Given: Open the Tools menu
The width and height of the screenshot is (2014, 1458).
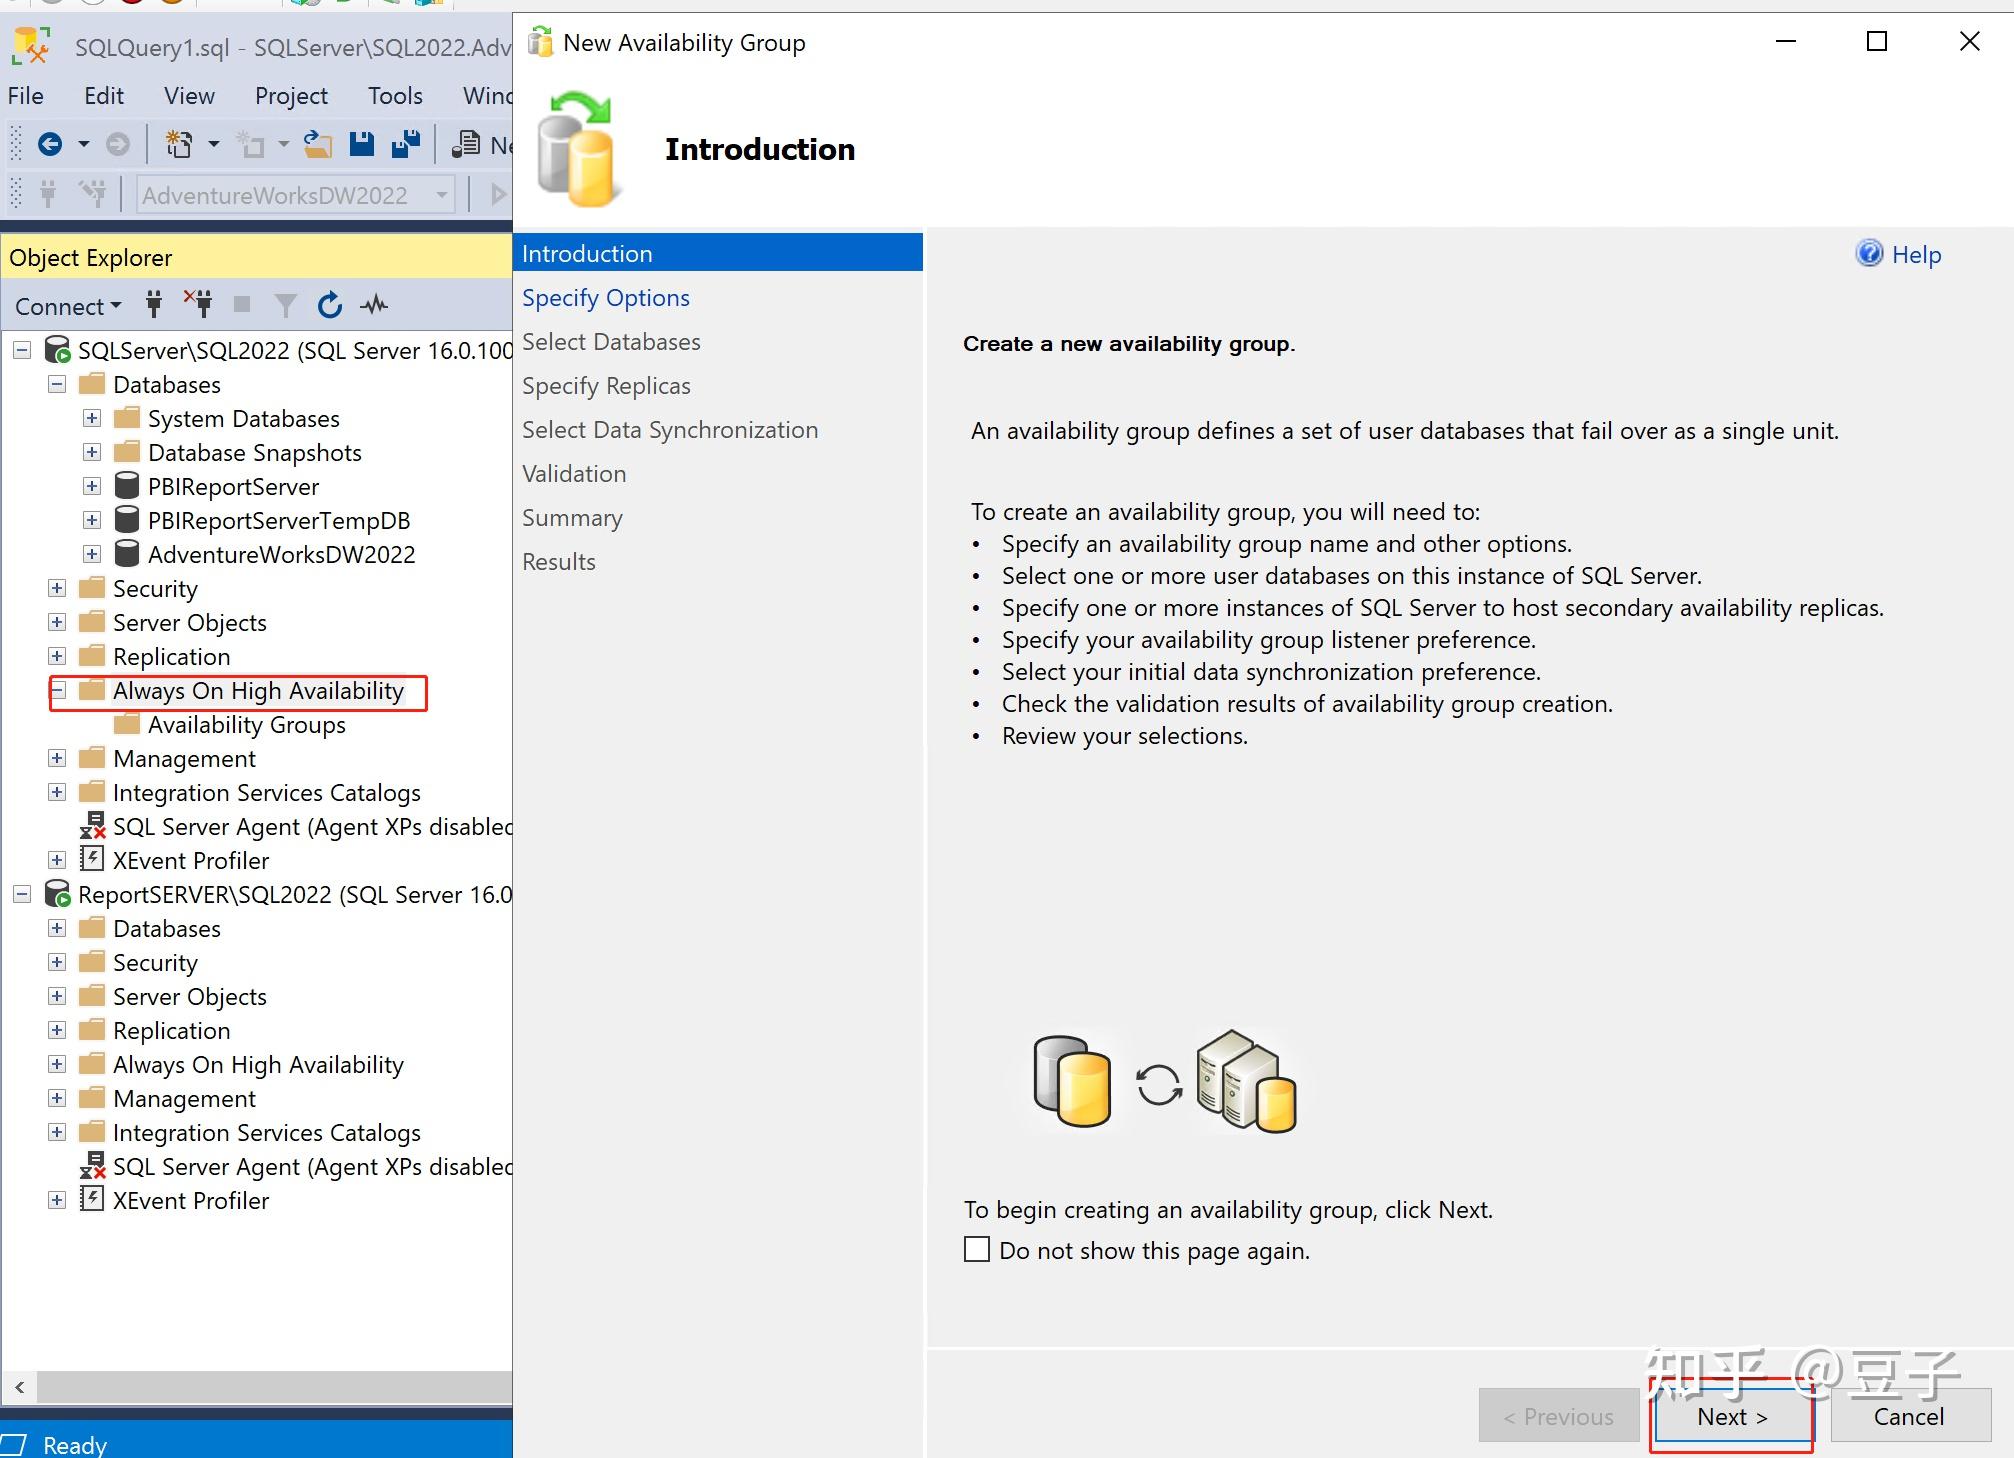Looking at the screenshot, I should click(394, 95).
